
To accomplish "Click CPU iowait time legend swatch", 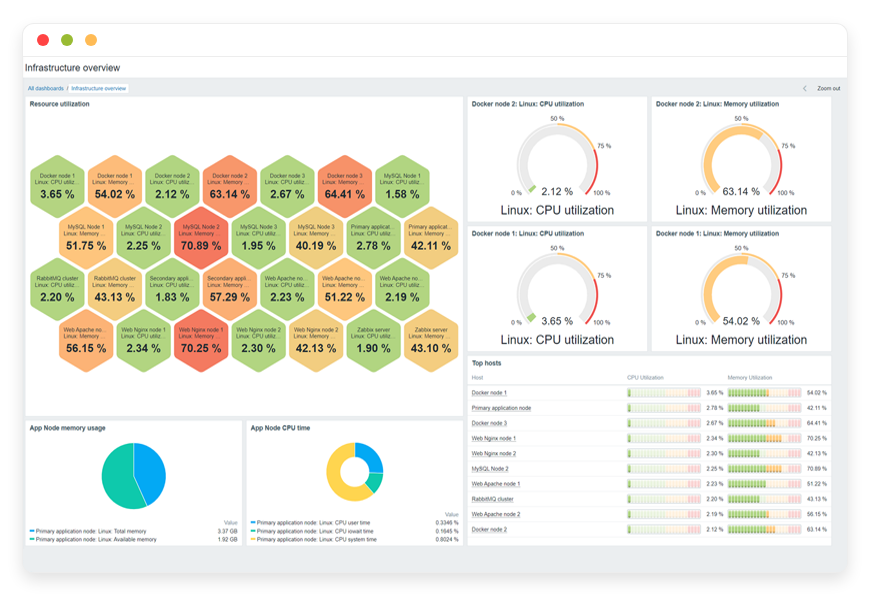I will (x=253, y=531).
